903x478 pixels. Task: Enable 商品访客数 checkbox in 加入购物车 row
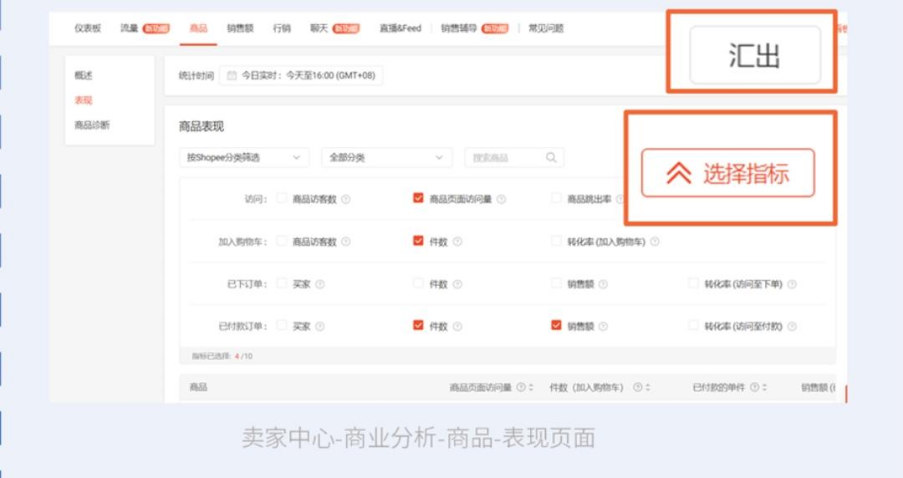tap(282, 241)
